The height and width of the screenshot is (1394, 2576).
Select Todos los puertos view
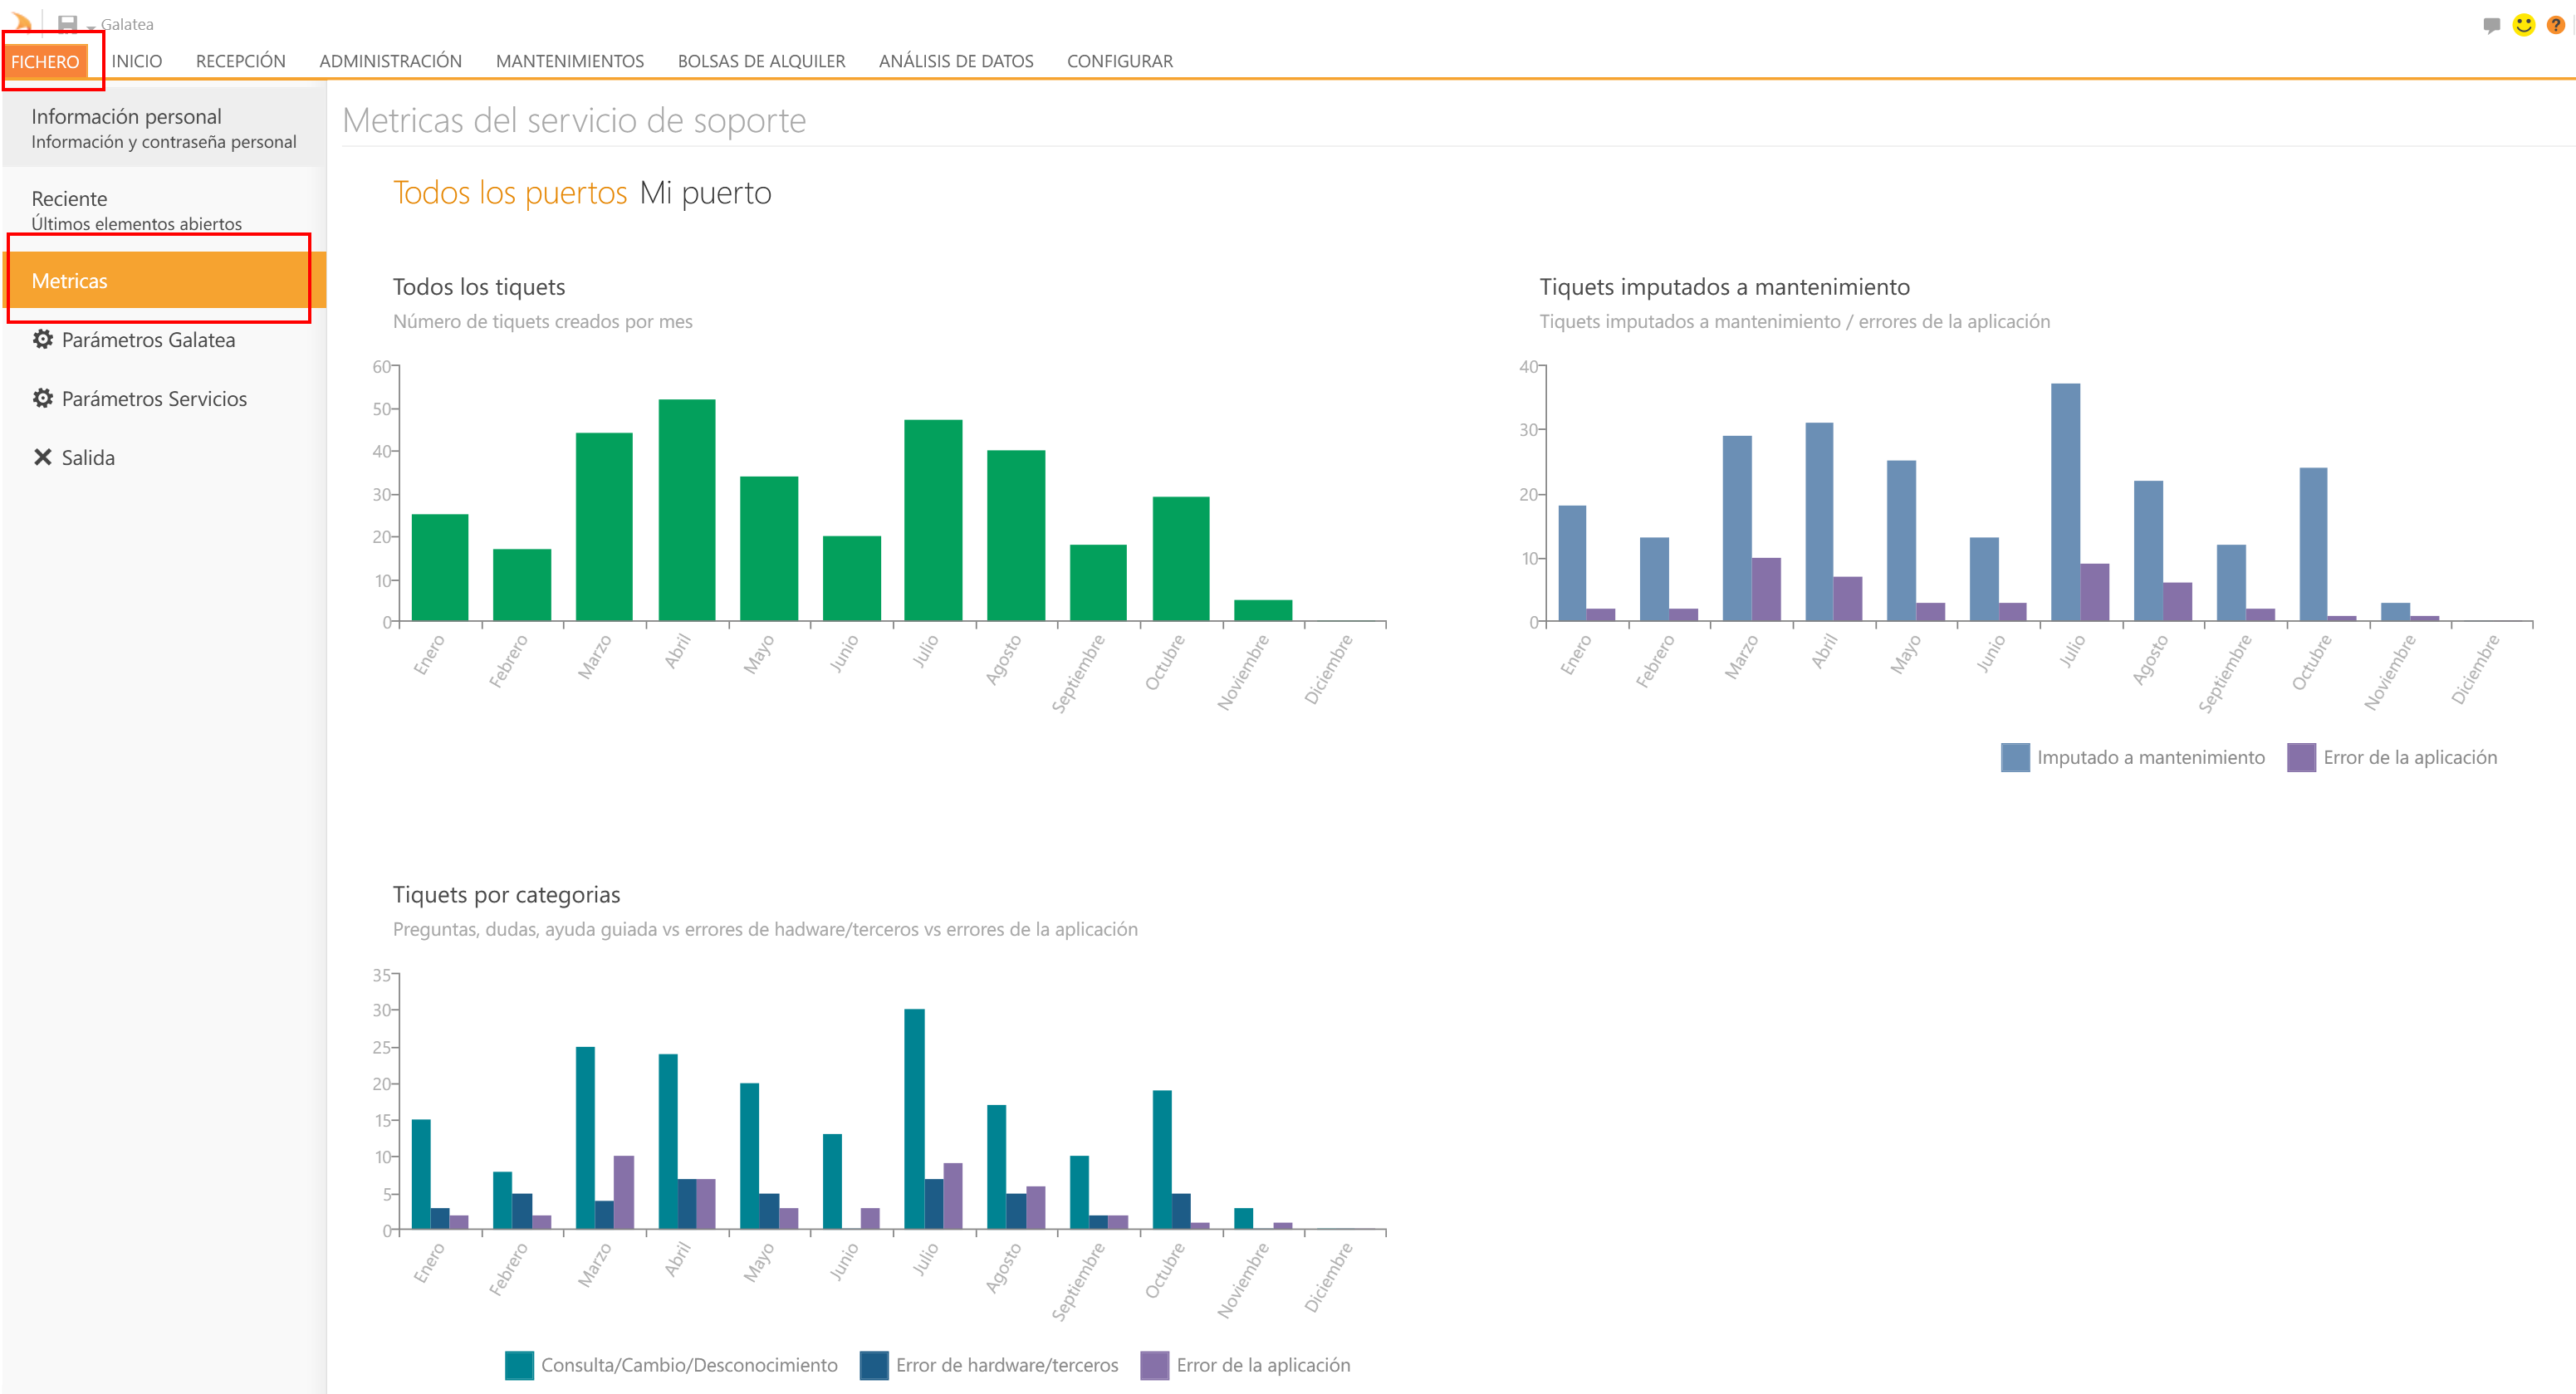coord(509,192)
